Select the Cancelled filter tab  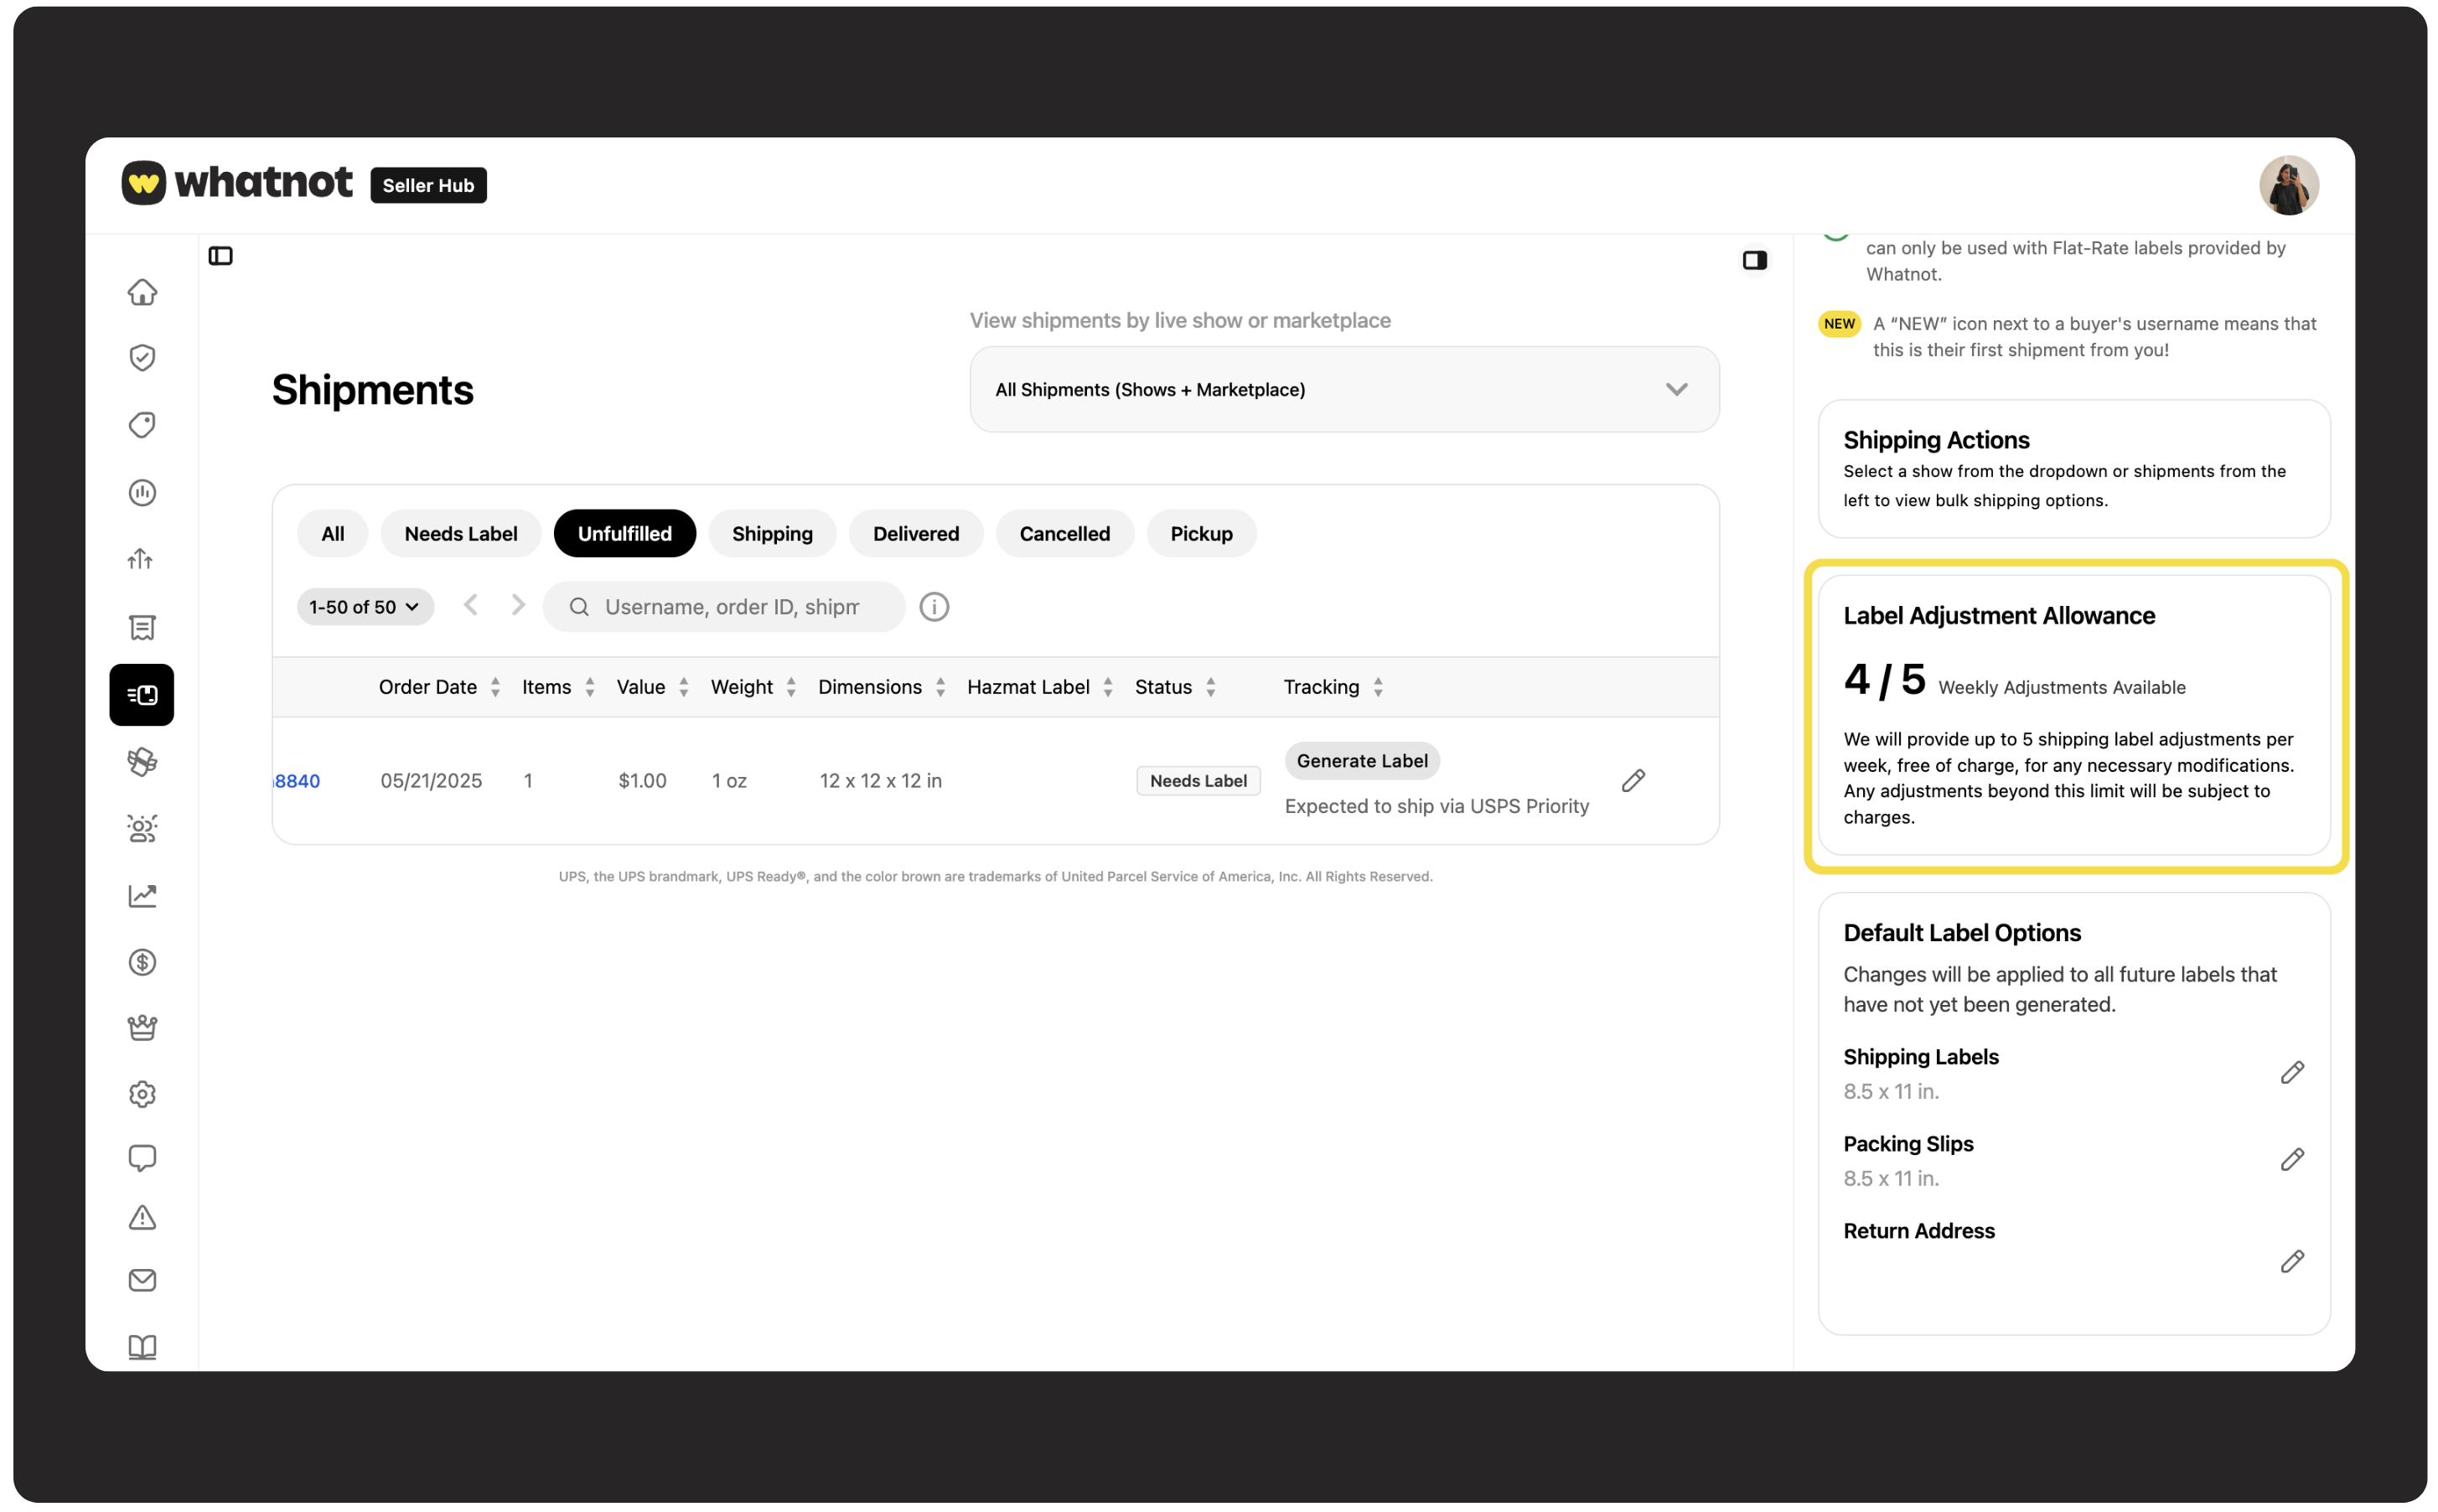click(x=1064, y=533)
